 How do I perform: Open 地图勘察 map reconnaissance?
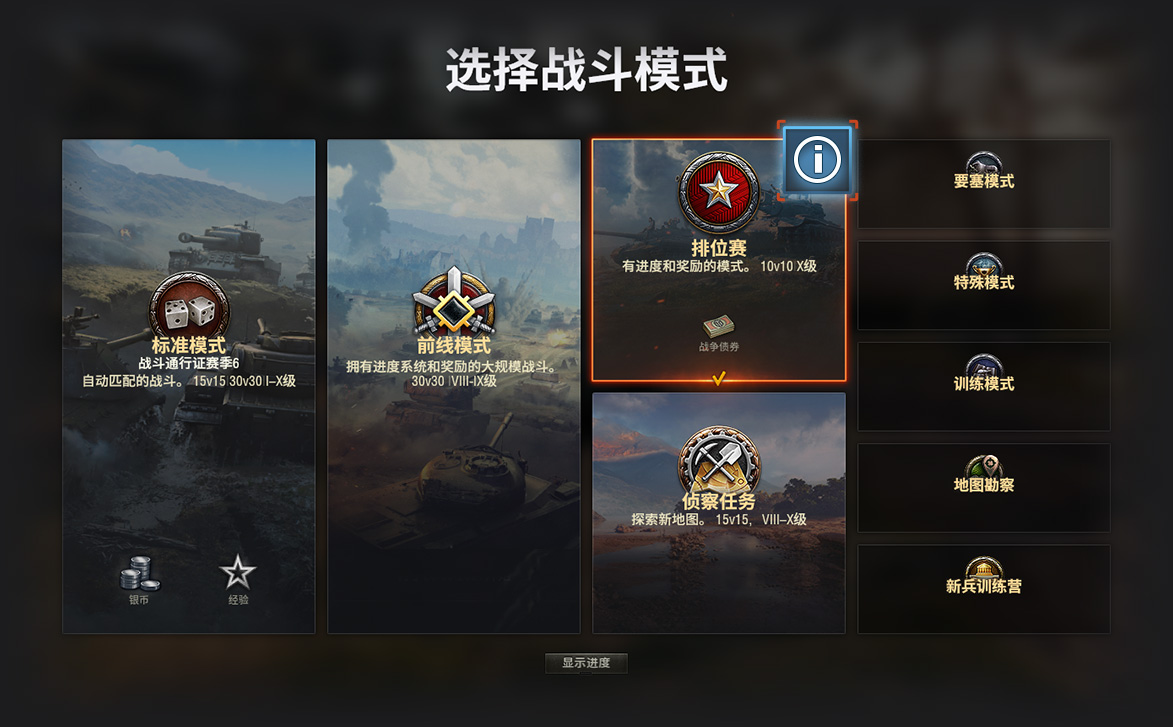pos(984,488)
